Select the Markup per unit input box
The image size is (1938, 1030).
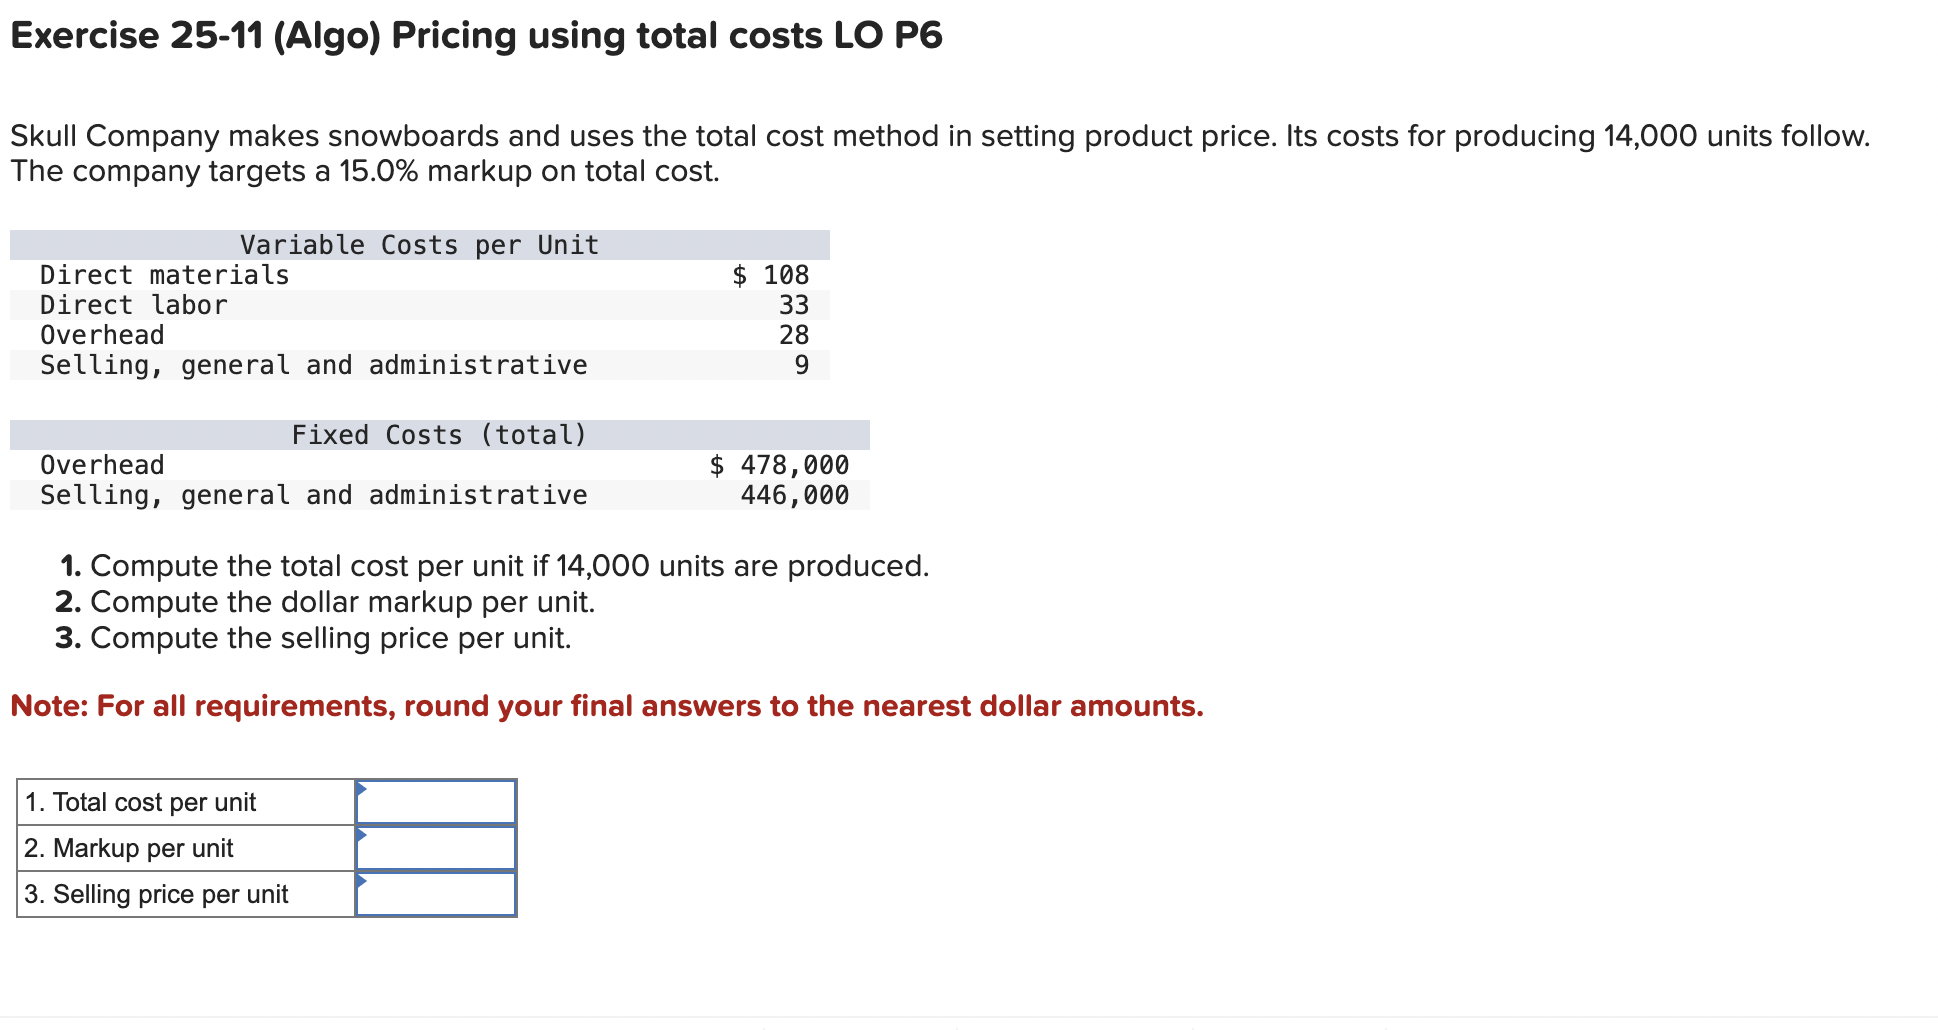tap(435, 847)
